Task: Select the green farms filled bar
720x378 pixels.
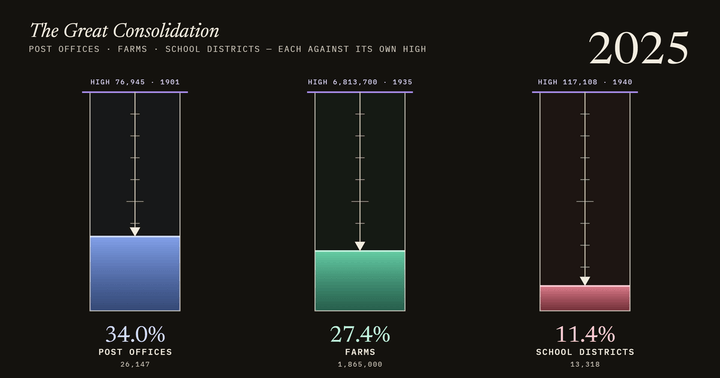Action: tap(360, 281)
